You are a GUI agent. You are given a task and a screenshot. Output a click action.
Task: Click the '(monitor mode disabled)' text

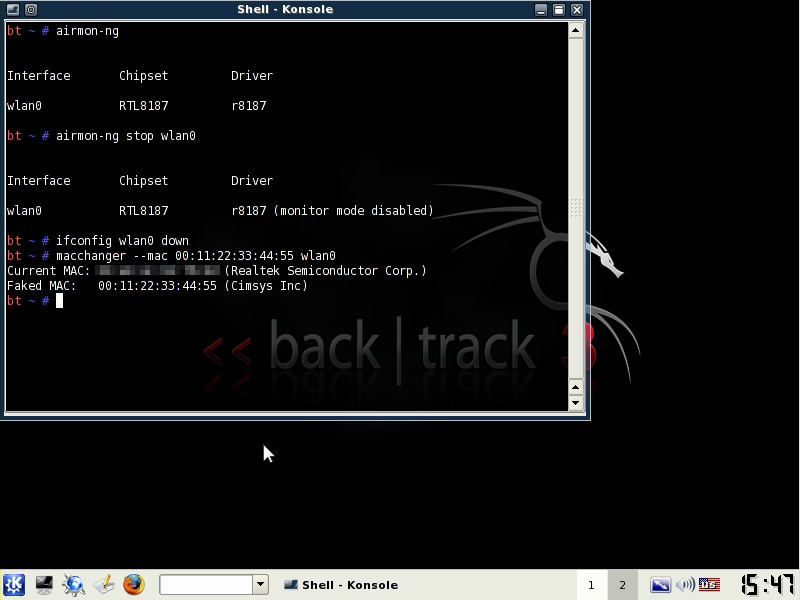tap(354, 211)
